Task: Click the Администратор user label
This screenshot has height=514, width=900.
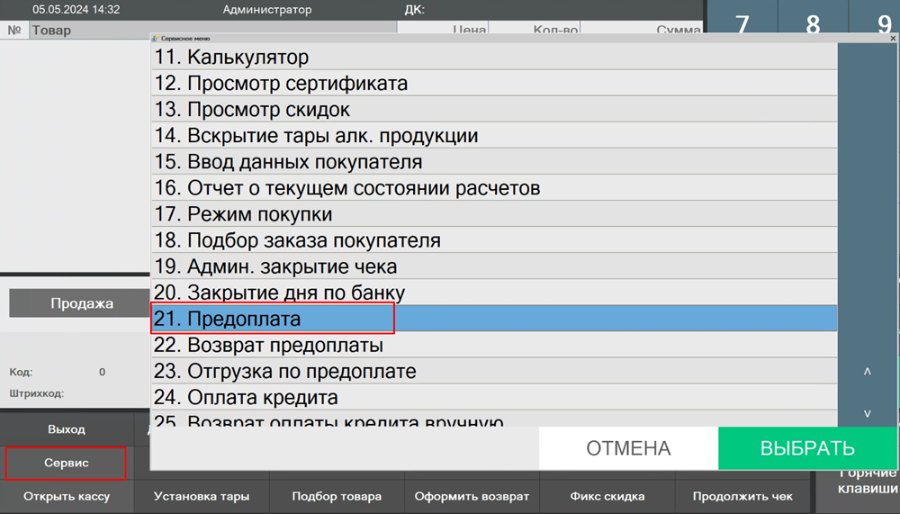Action: tap(267, 10)
